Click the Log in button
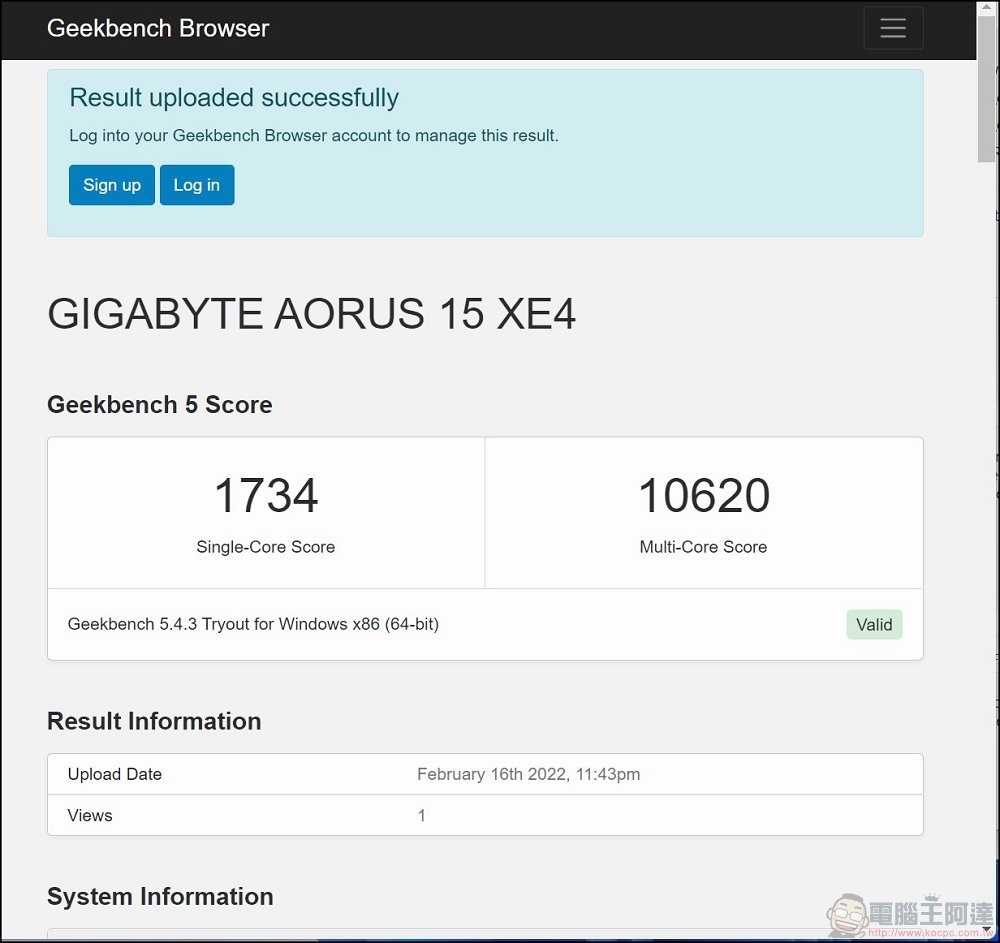Screen dimensions: 1000x943 (196, 184)
